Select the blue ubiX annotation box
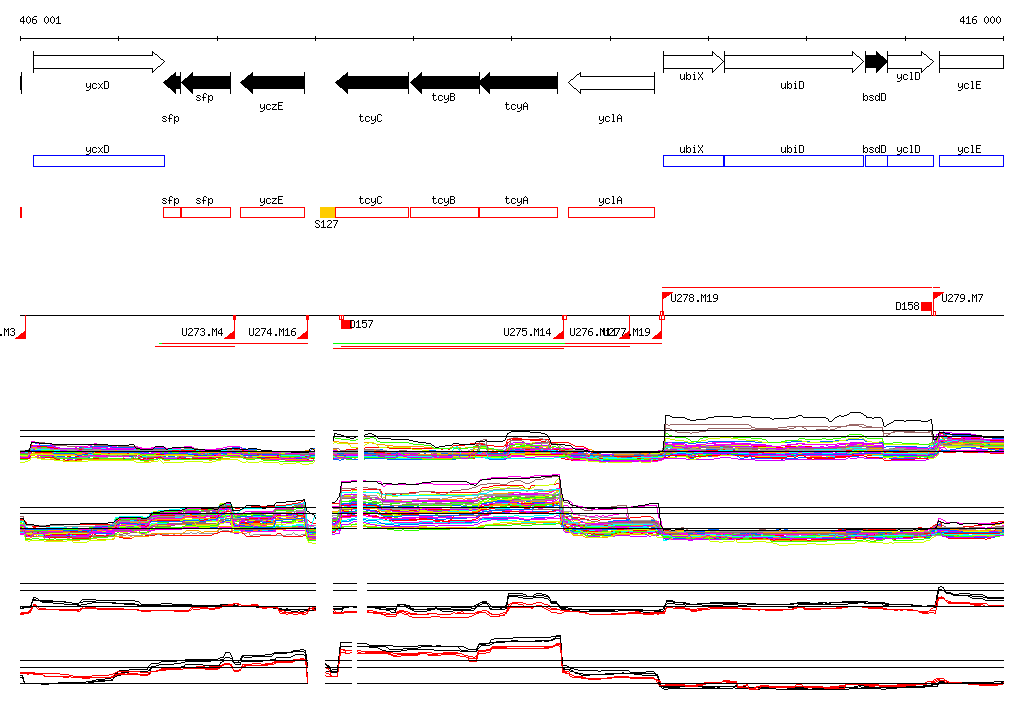The height and width of the screenshot is (714, 1024). [694, 161]
